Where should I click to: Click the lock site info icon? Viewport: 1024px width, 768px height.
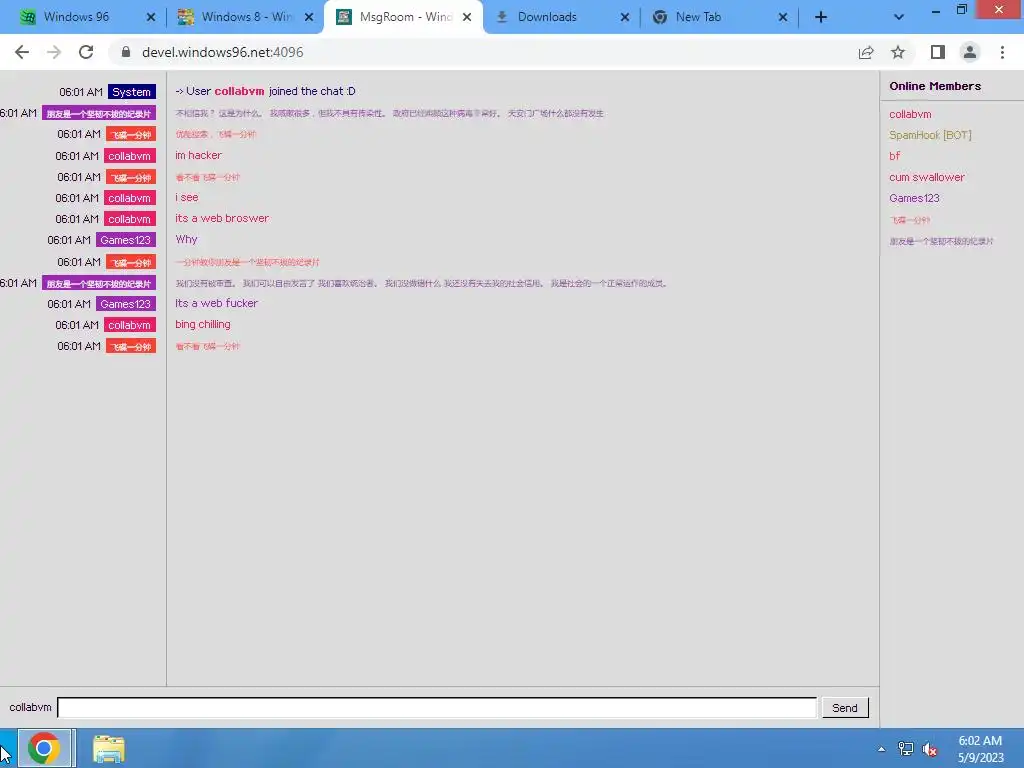point(126,52)
